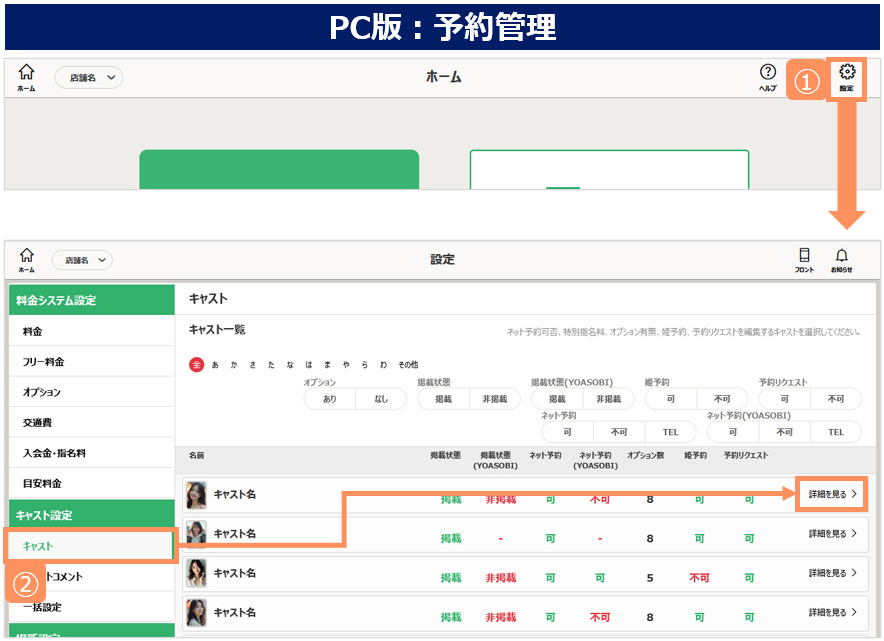
Task: Open ヘルプ via the question mark icon
Action: [767, 76]
